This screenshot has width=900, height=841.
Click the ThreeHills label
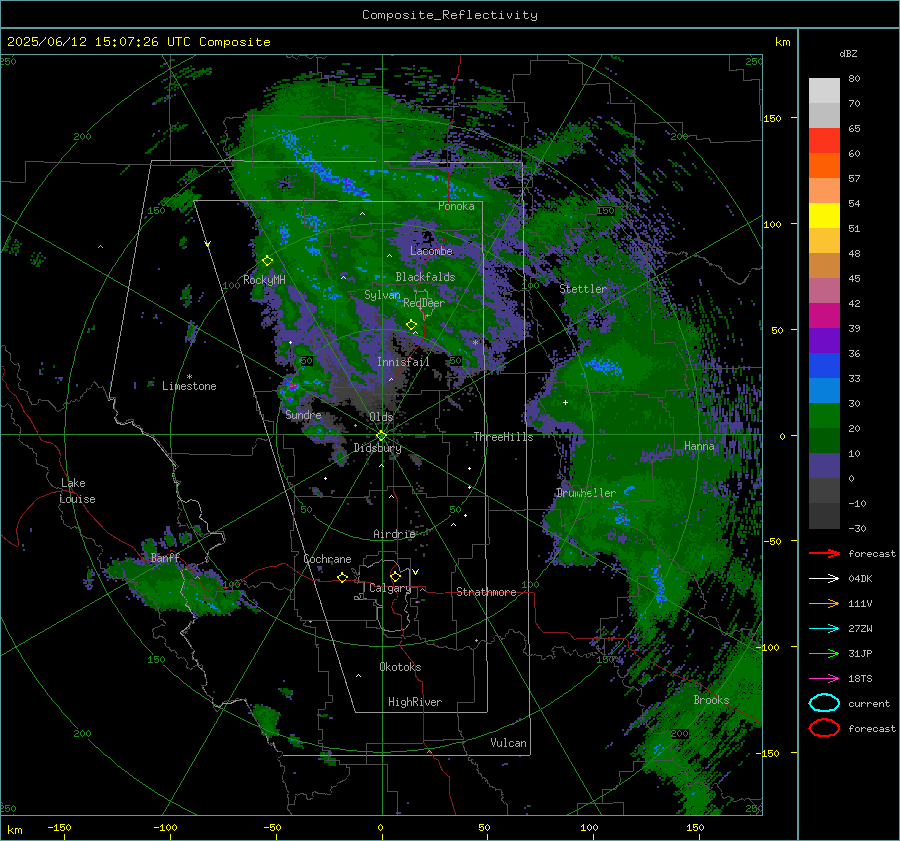pos(503,437)
